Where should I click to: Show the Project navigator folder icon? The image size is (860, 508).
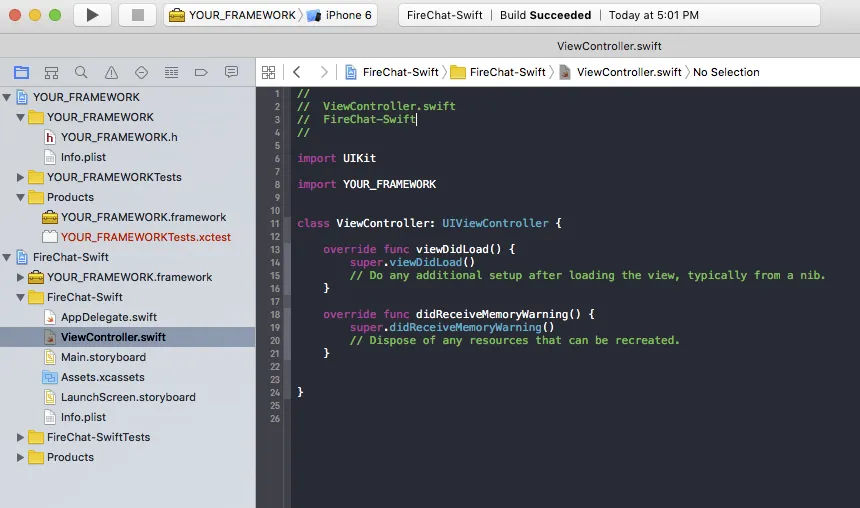click(21, 72)
